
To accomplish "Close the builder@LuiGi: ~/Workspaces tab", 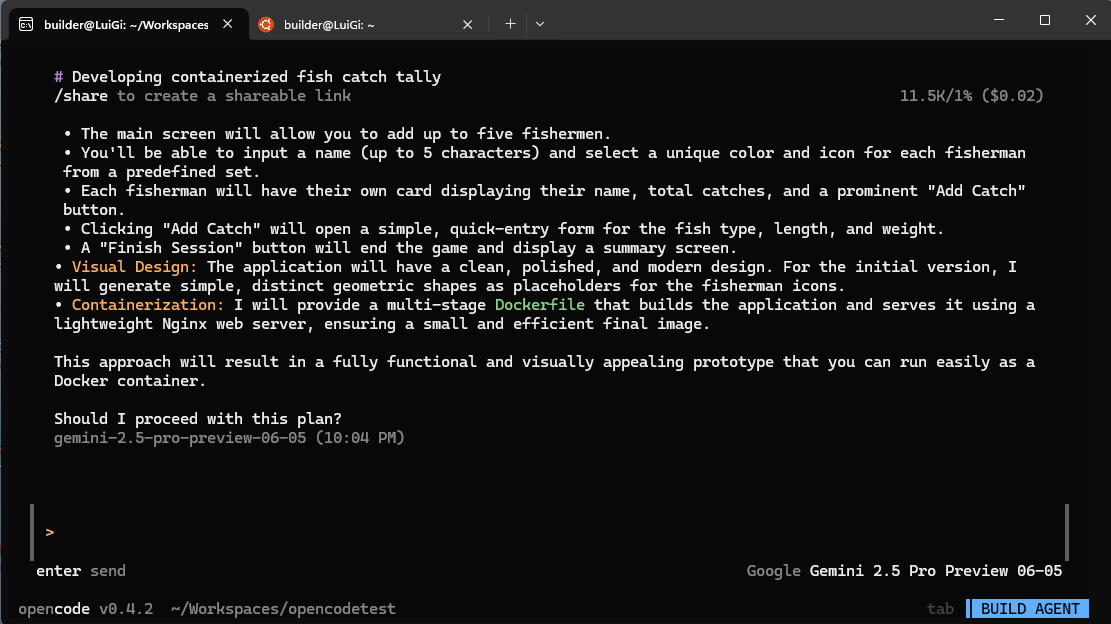I will (x=227, y=24).
